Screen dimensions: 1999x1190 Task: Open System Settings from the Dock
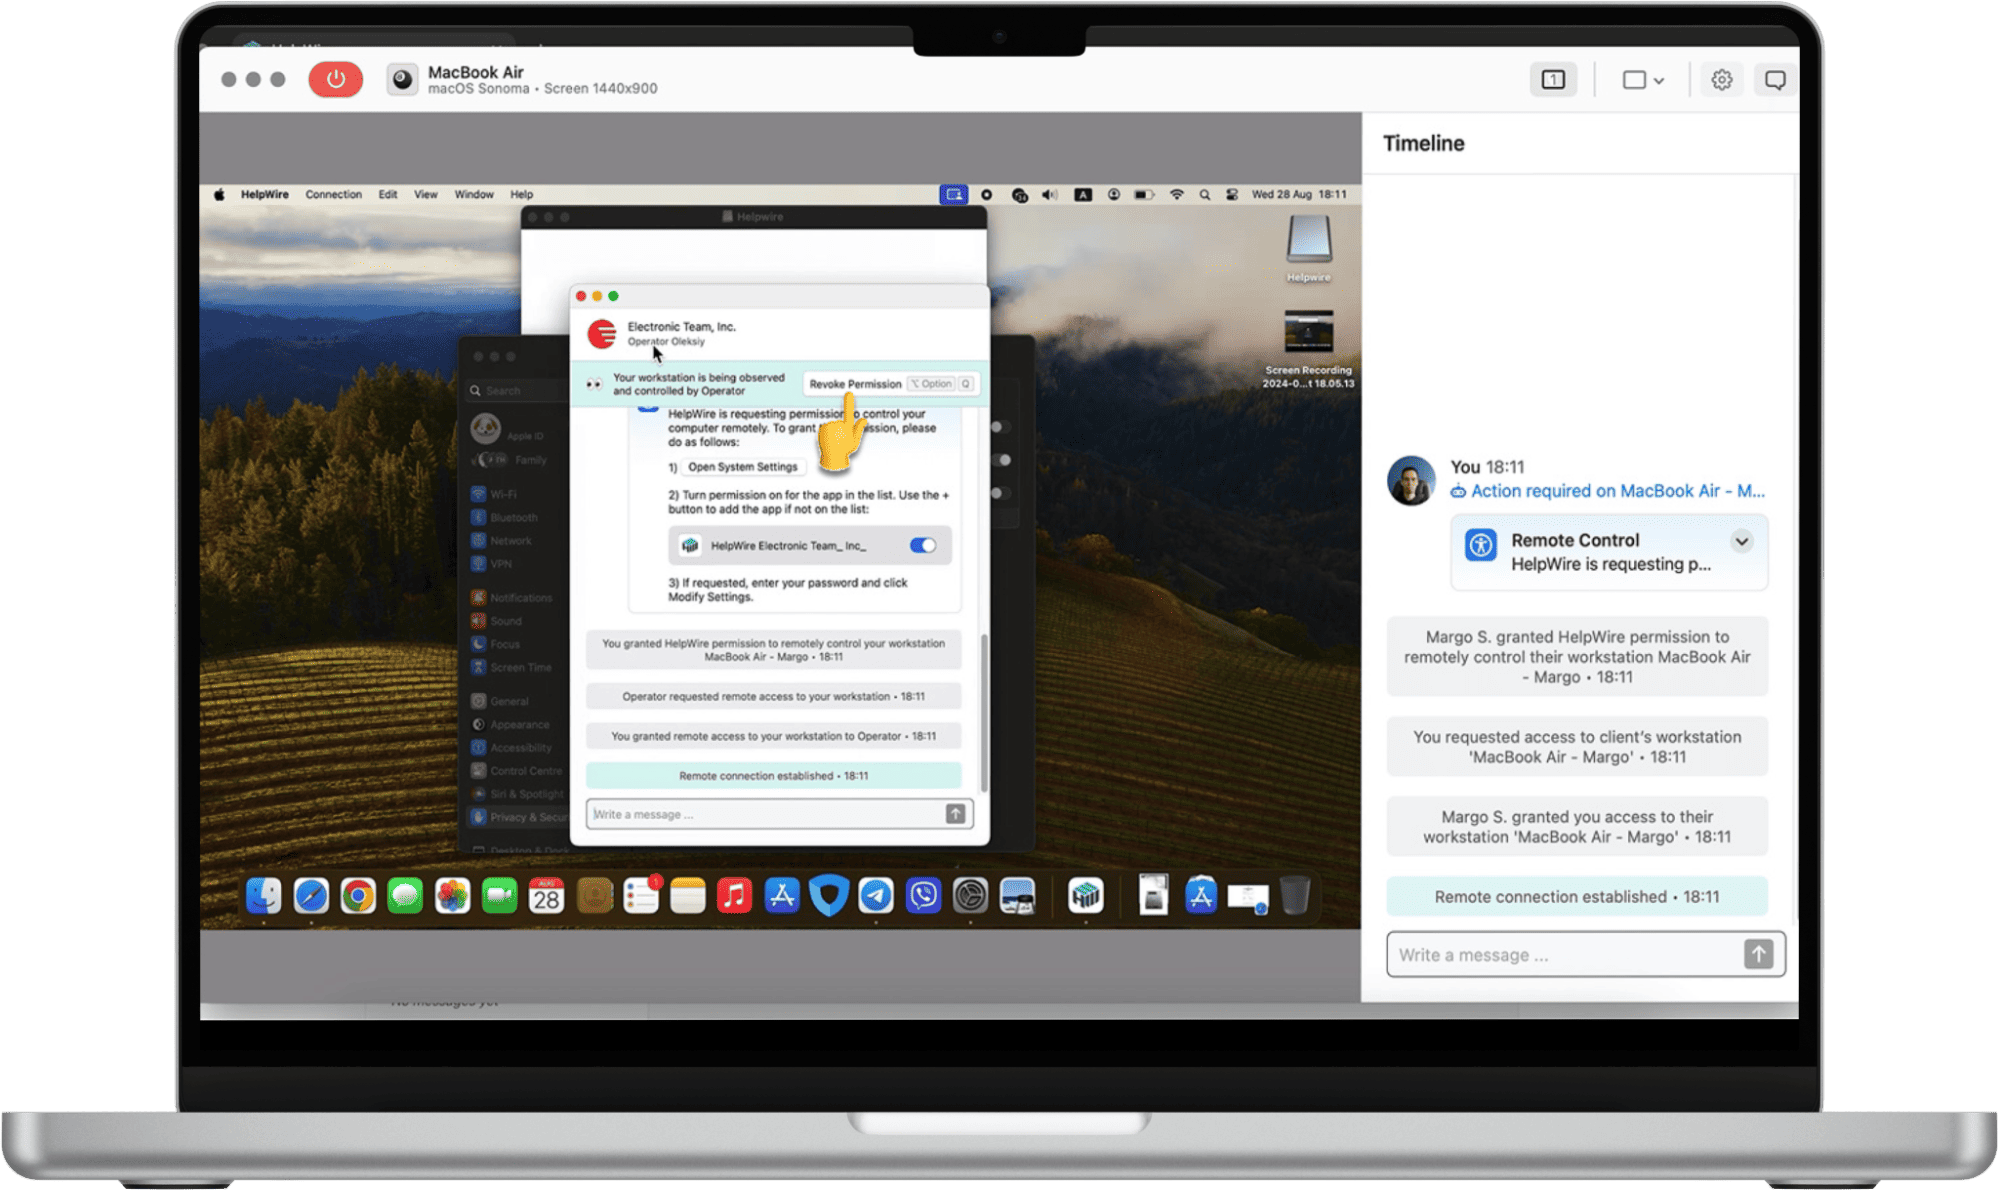(970, 896)
